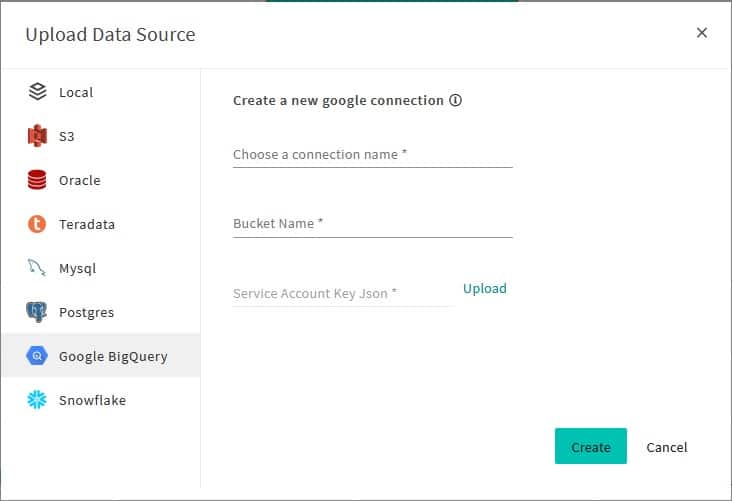Focus the connection name field

(372, 155)
